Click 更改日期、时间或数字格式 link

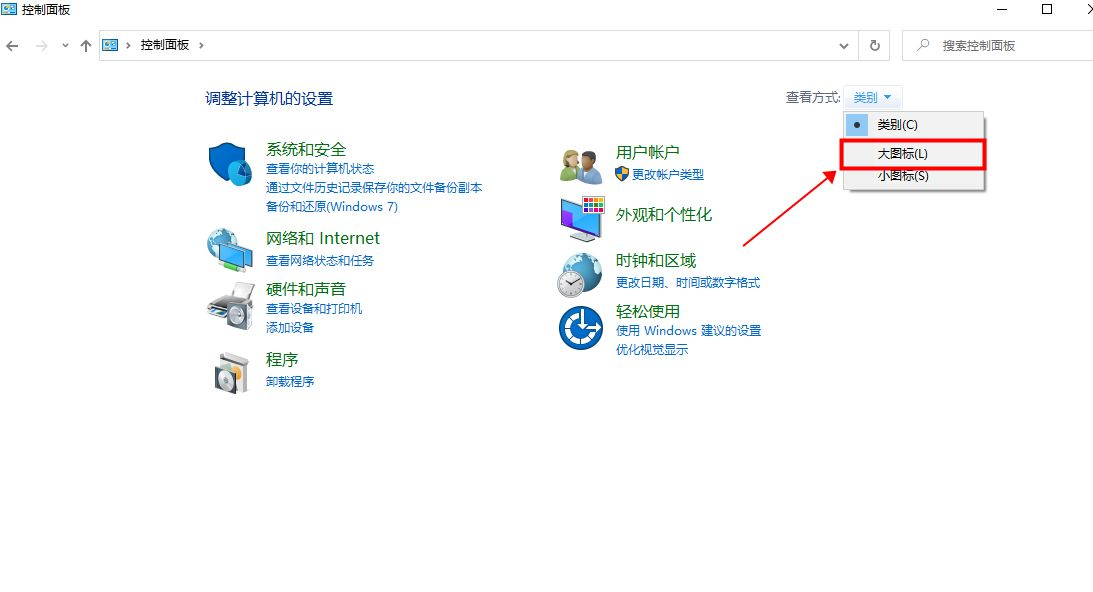[688, 282]
